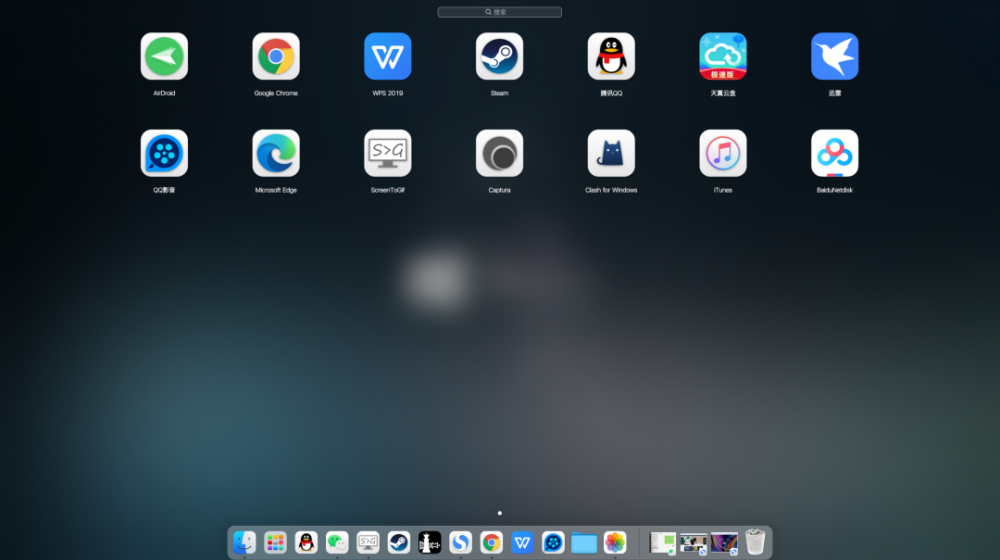Open Clash for Windows

click(611, 153)
